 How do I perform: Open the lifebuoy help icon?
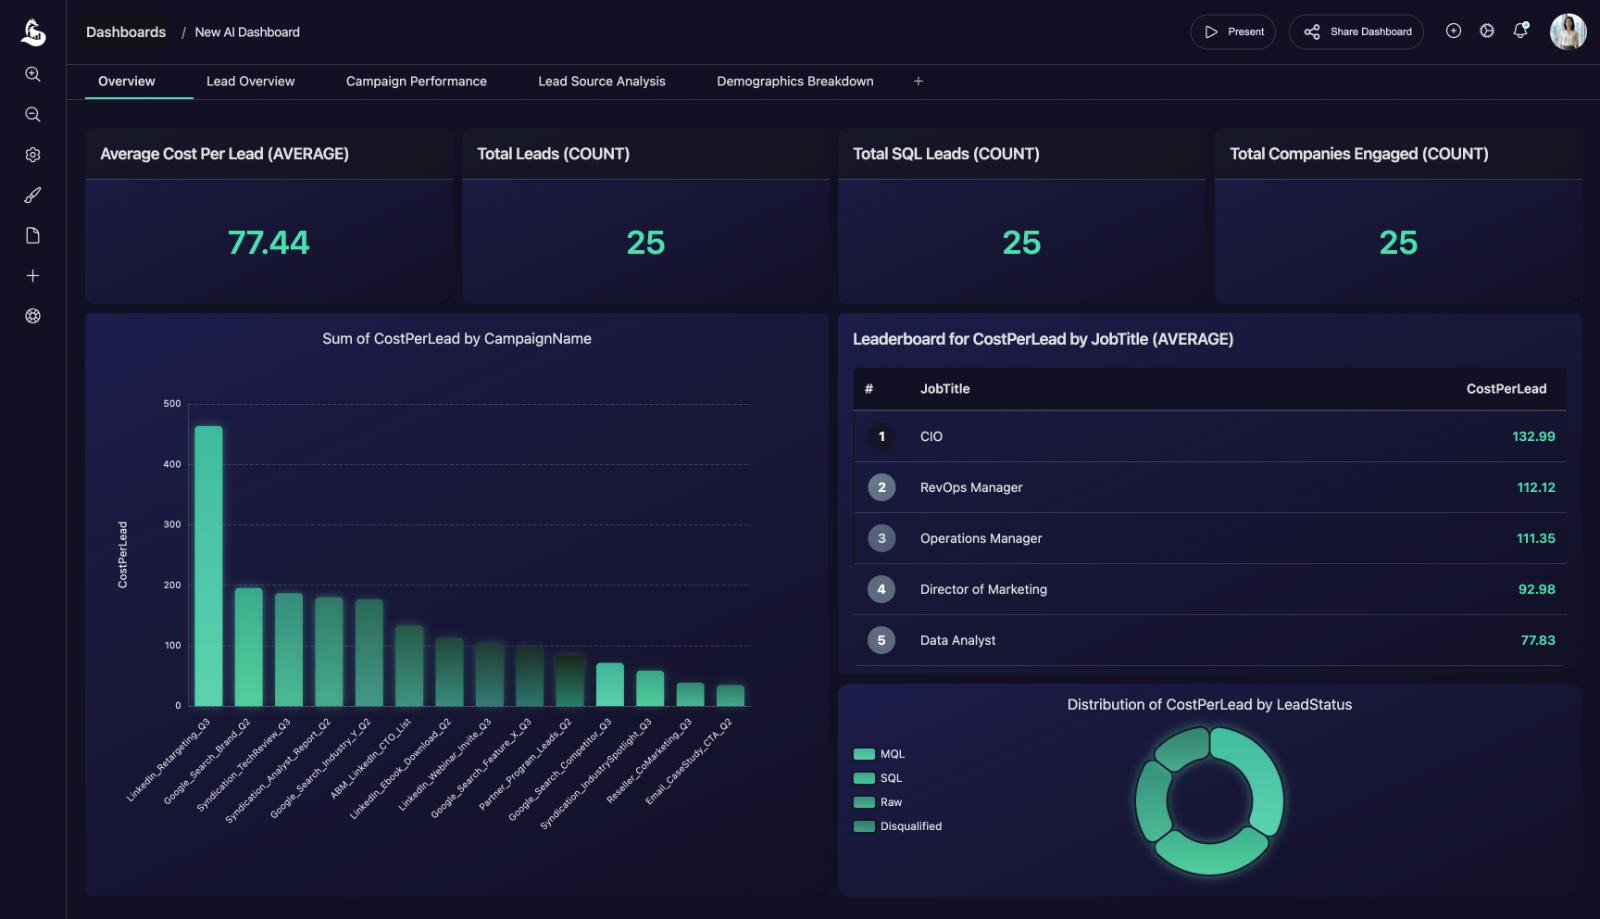point(33,316)
